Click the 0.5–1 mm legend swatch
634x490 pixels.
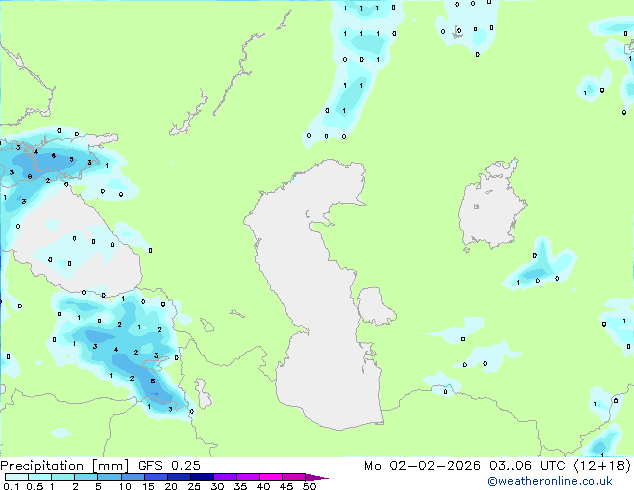tap(40, 477)
